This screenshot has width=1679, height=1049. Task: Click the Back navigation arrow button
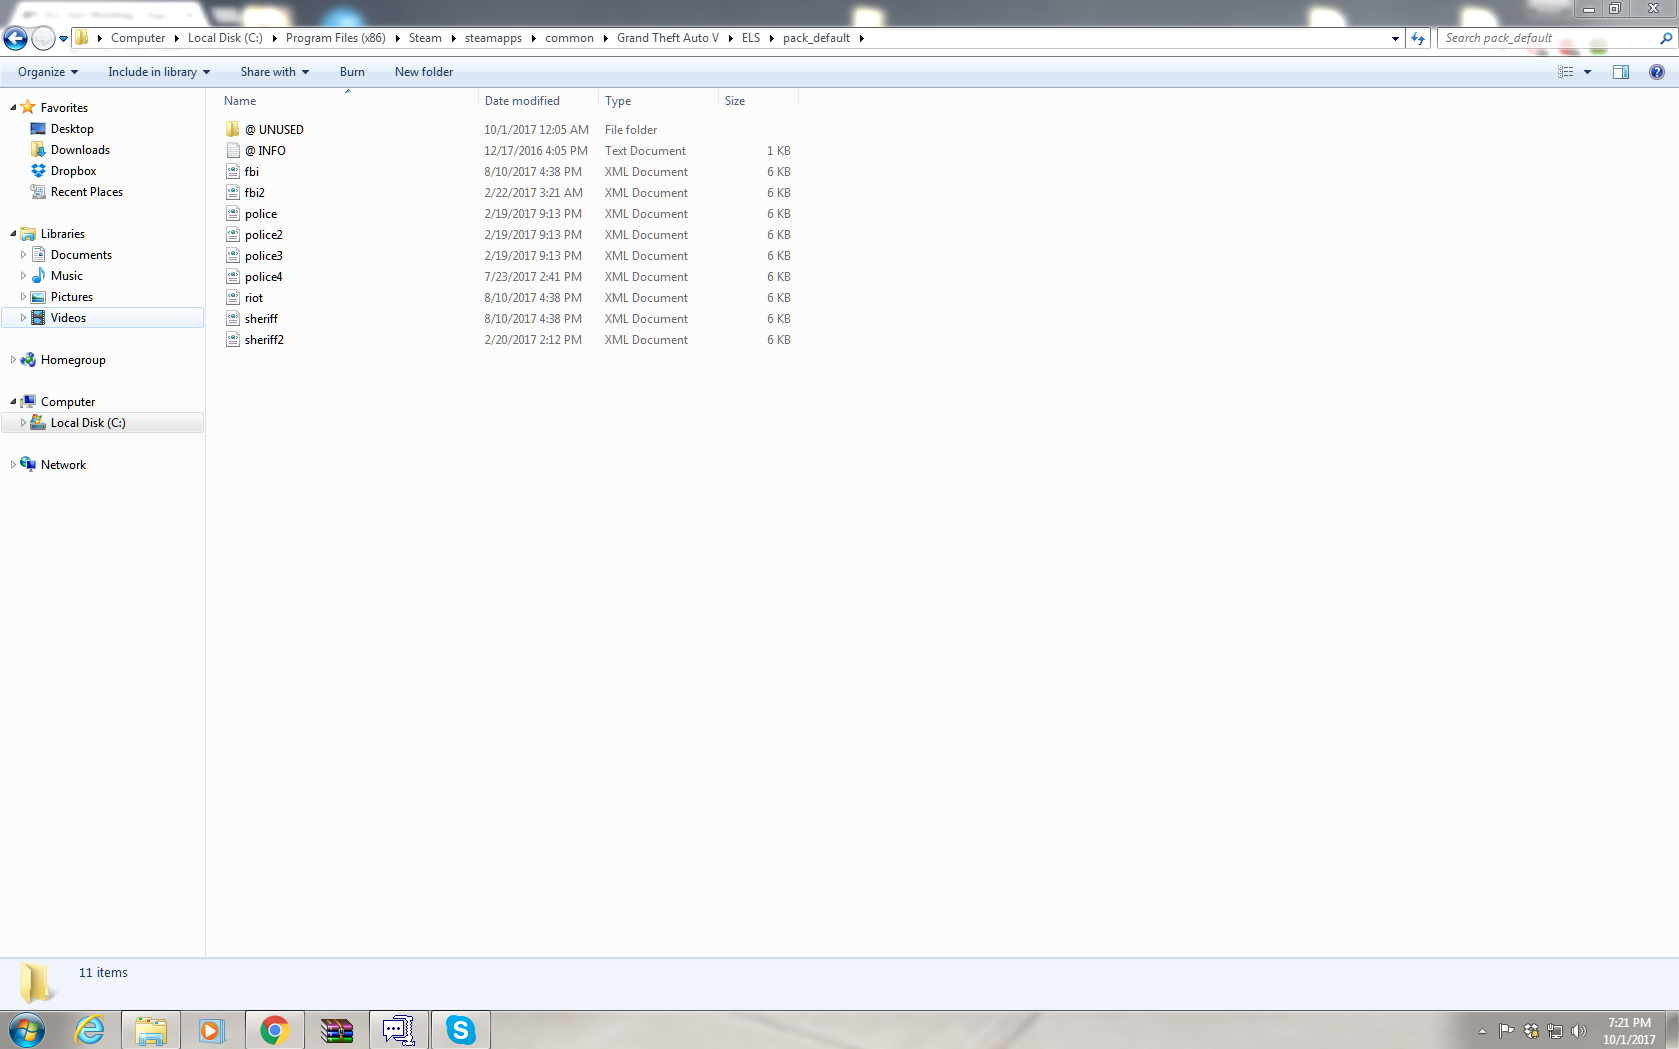point(15,38)
